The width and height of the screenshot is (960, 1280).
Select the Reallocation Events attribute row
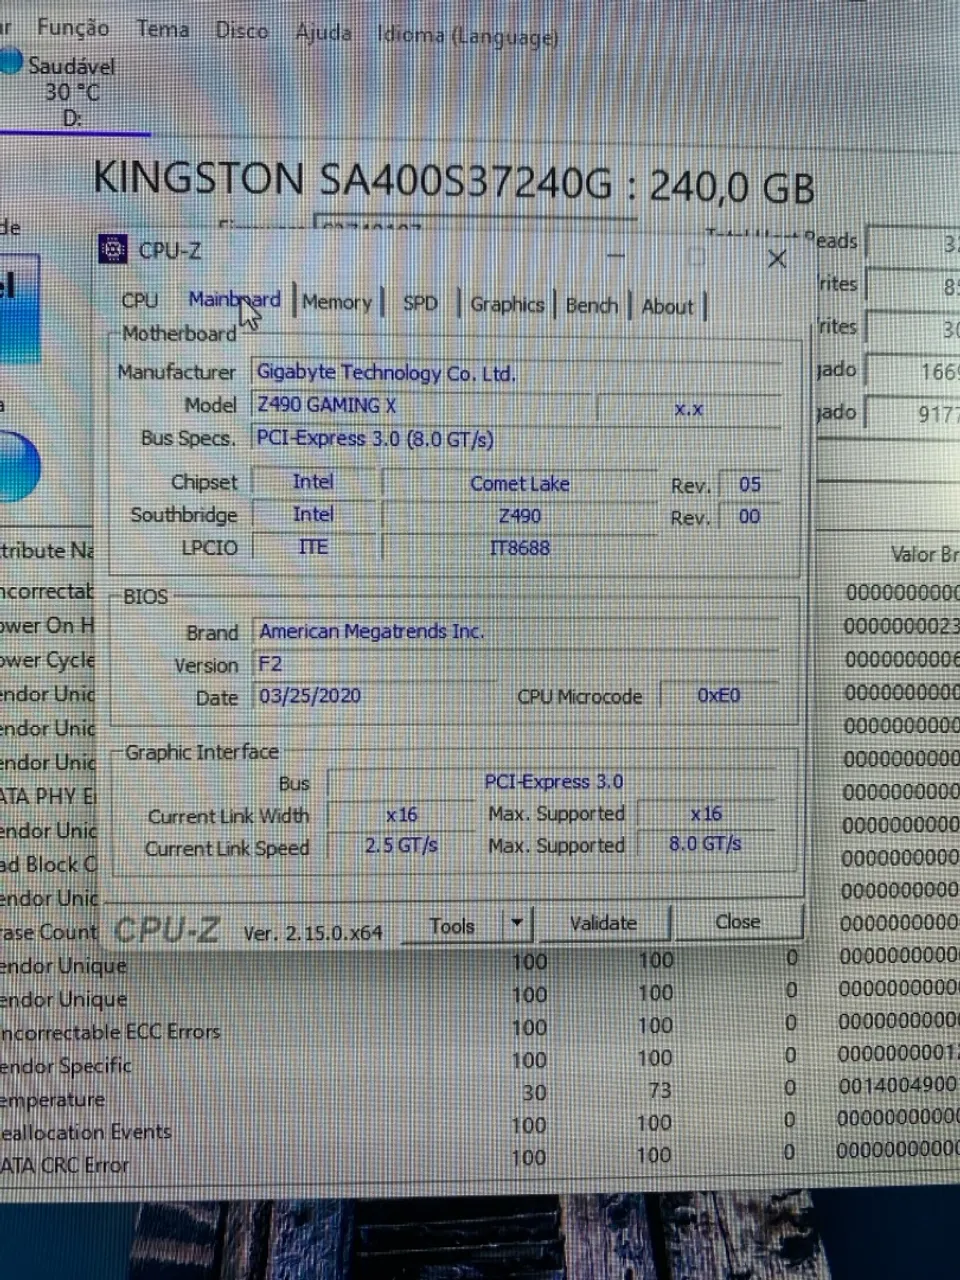pyautogui.click(x=480, y=1128)
